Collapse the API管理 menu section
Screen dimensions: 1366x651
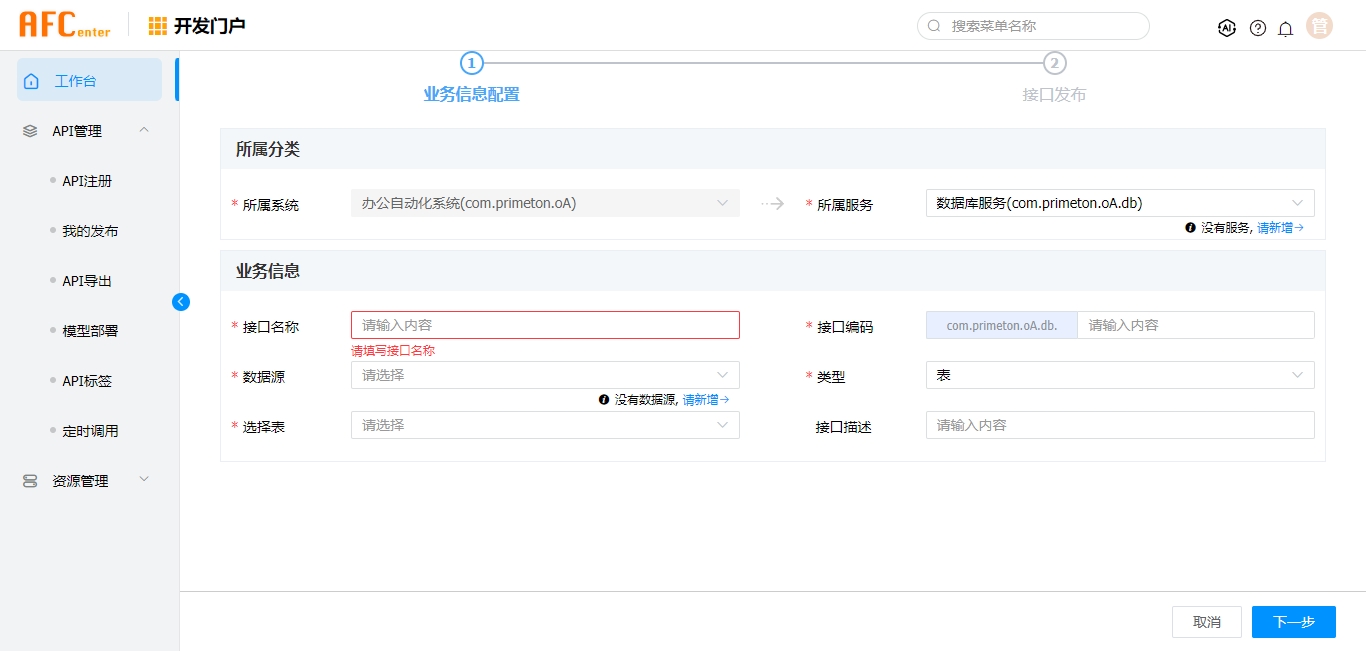pyautogui.click(x=144, y=130)
